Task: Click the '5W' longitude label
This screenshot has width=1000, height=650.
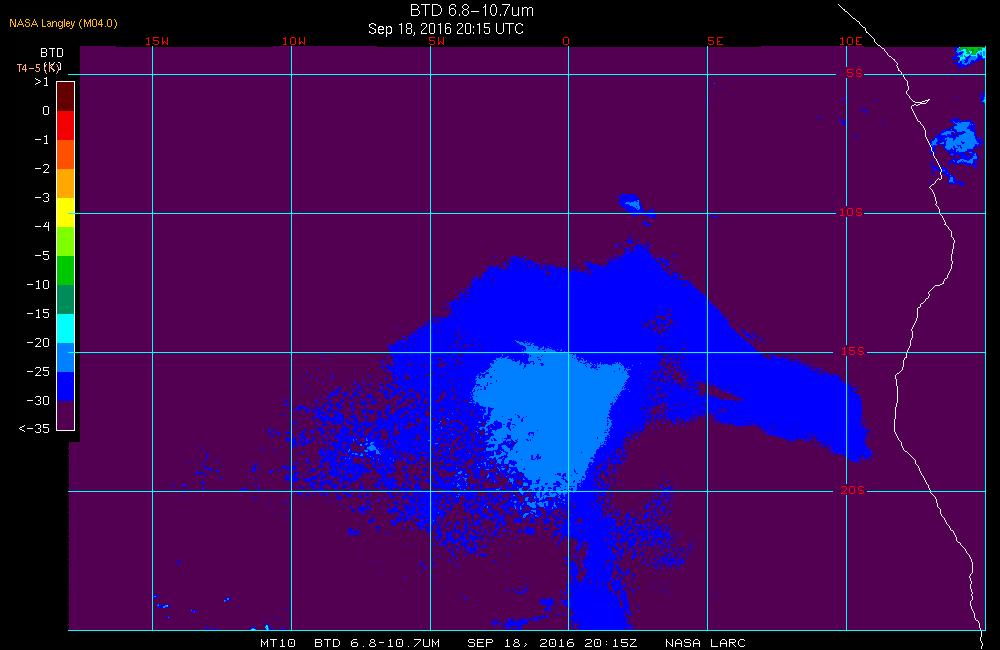Action: pyautogui.click(x=437, y=41)
